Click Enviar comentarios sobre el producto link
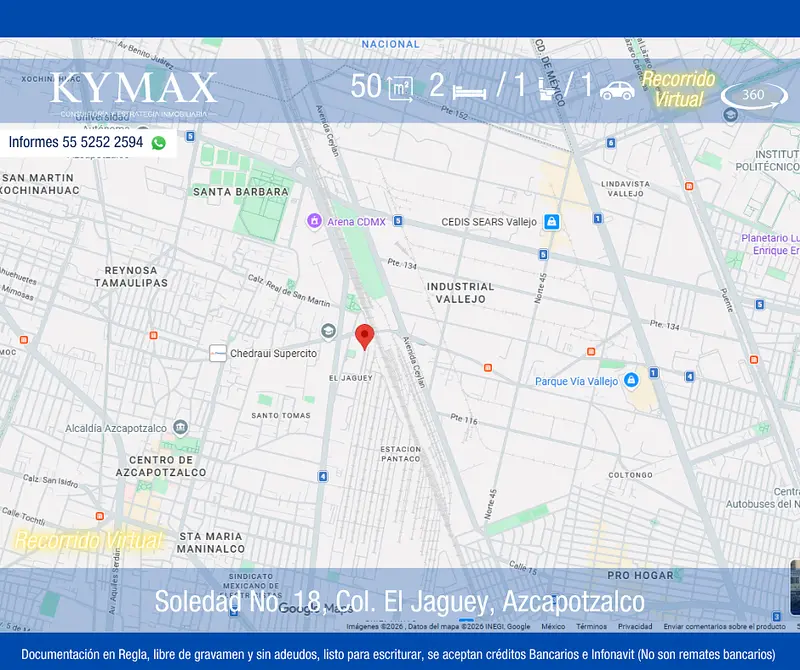 coord(724,626)
